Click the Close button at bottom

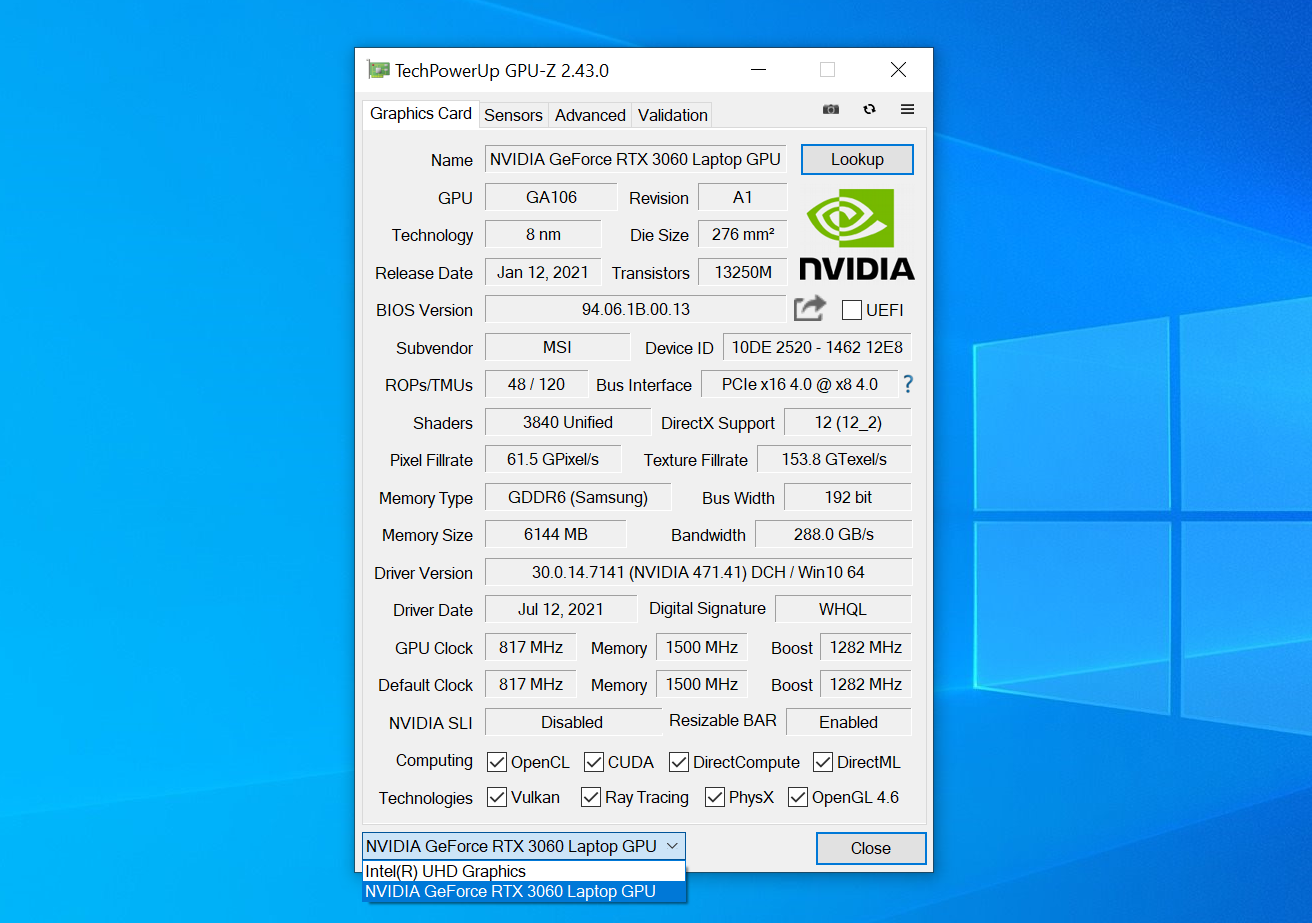[871, 848]
